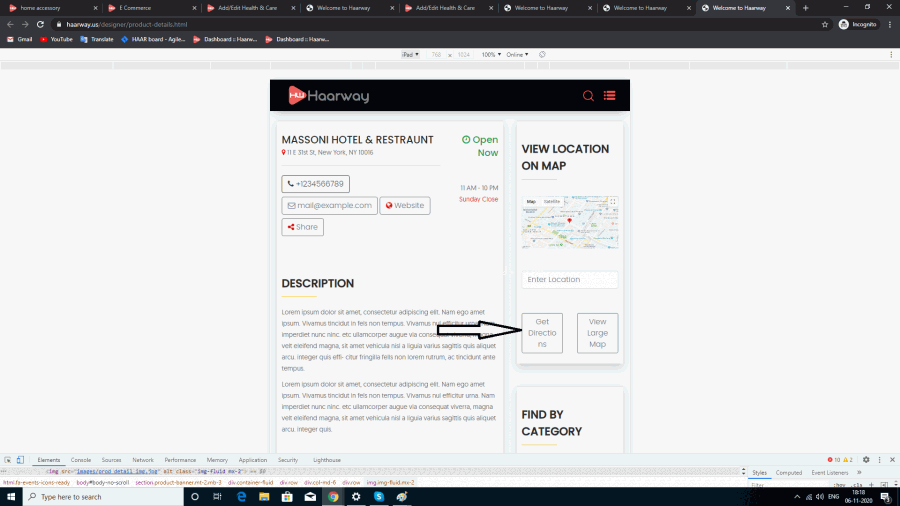Open the Online throttling dropdown
900x506 pixels.
518,54
